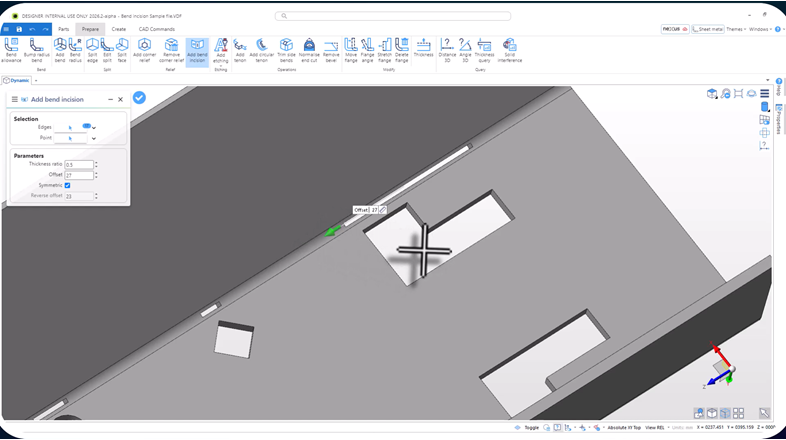
Task: Open the Thickness tool
Action: [x=424, y=48]
